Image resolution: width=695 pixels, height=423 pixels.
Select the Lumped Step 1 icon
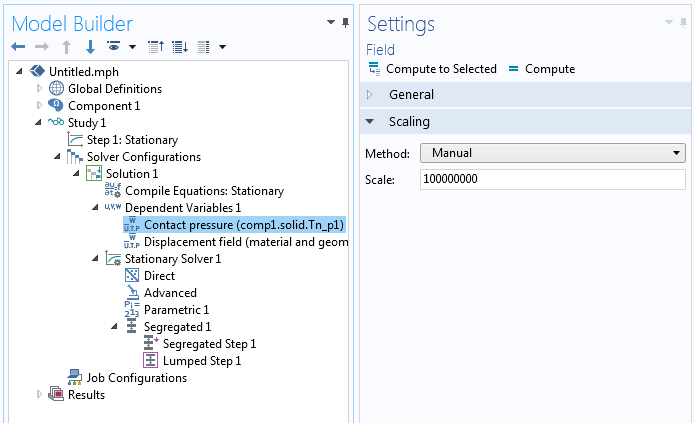tap(150, 361)
